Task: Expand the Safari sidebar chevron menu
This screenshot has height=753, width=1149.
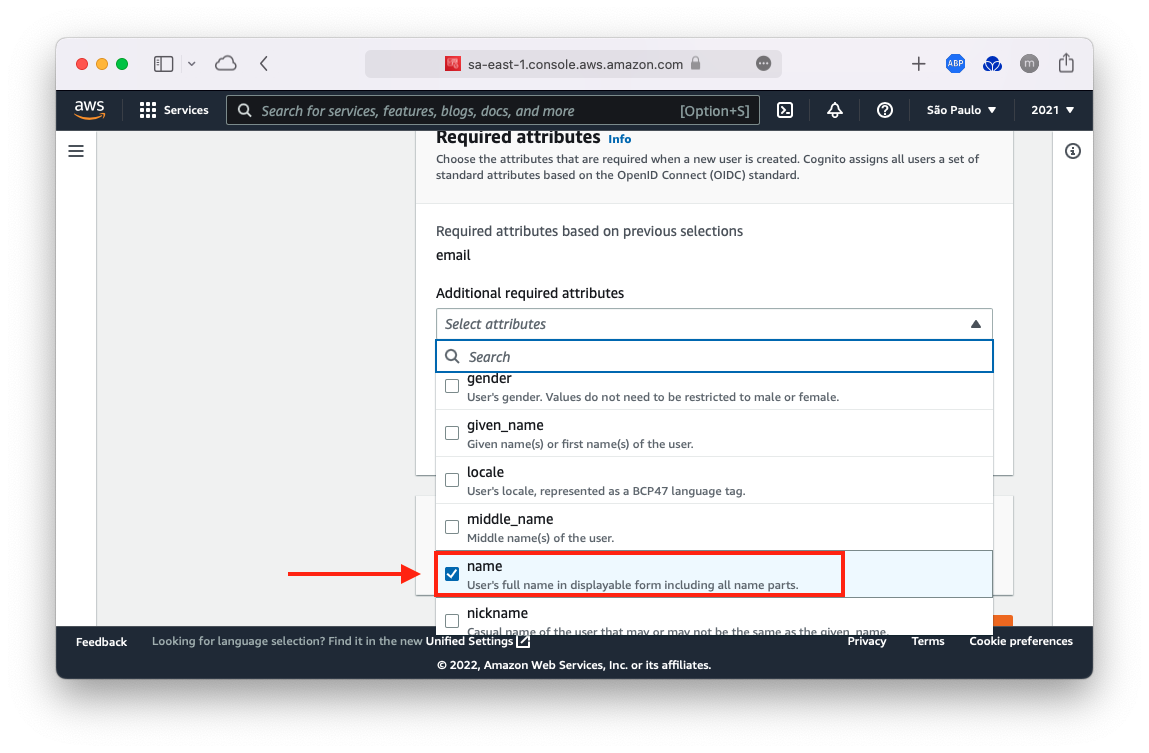Action: (x=191, y=64)
